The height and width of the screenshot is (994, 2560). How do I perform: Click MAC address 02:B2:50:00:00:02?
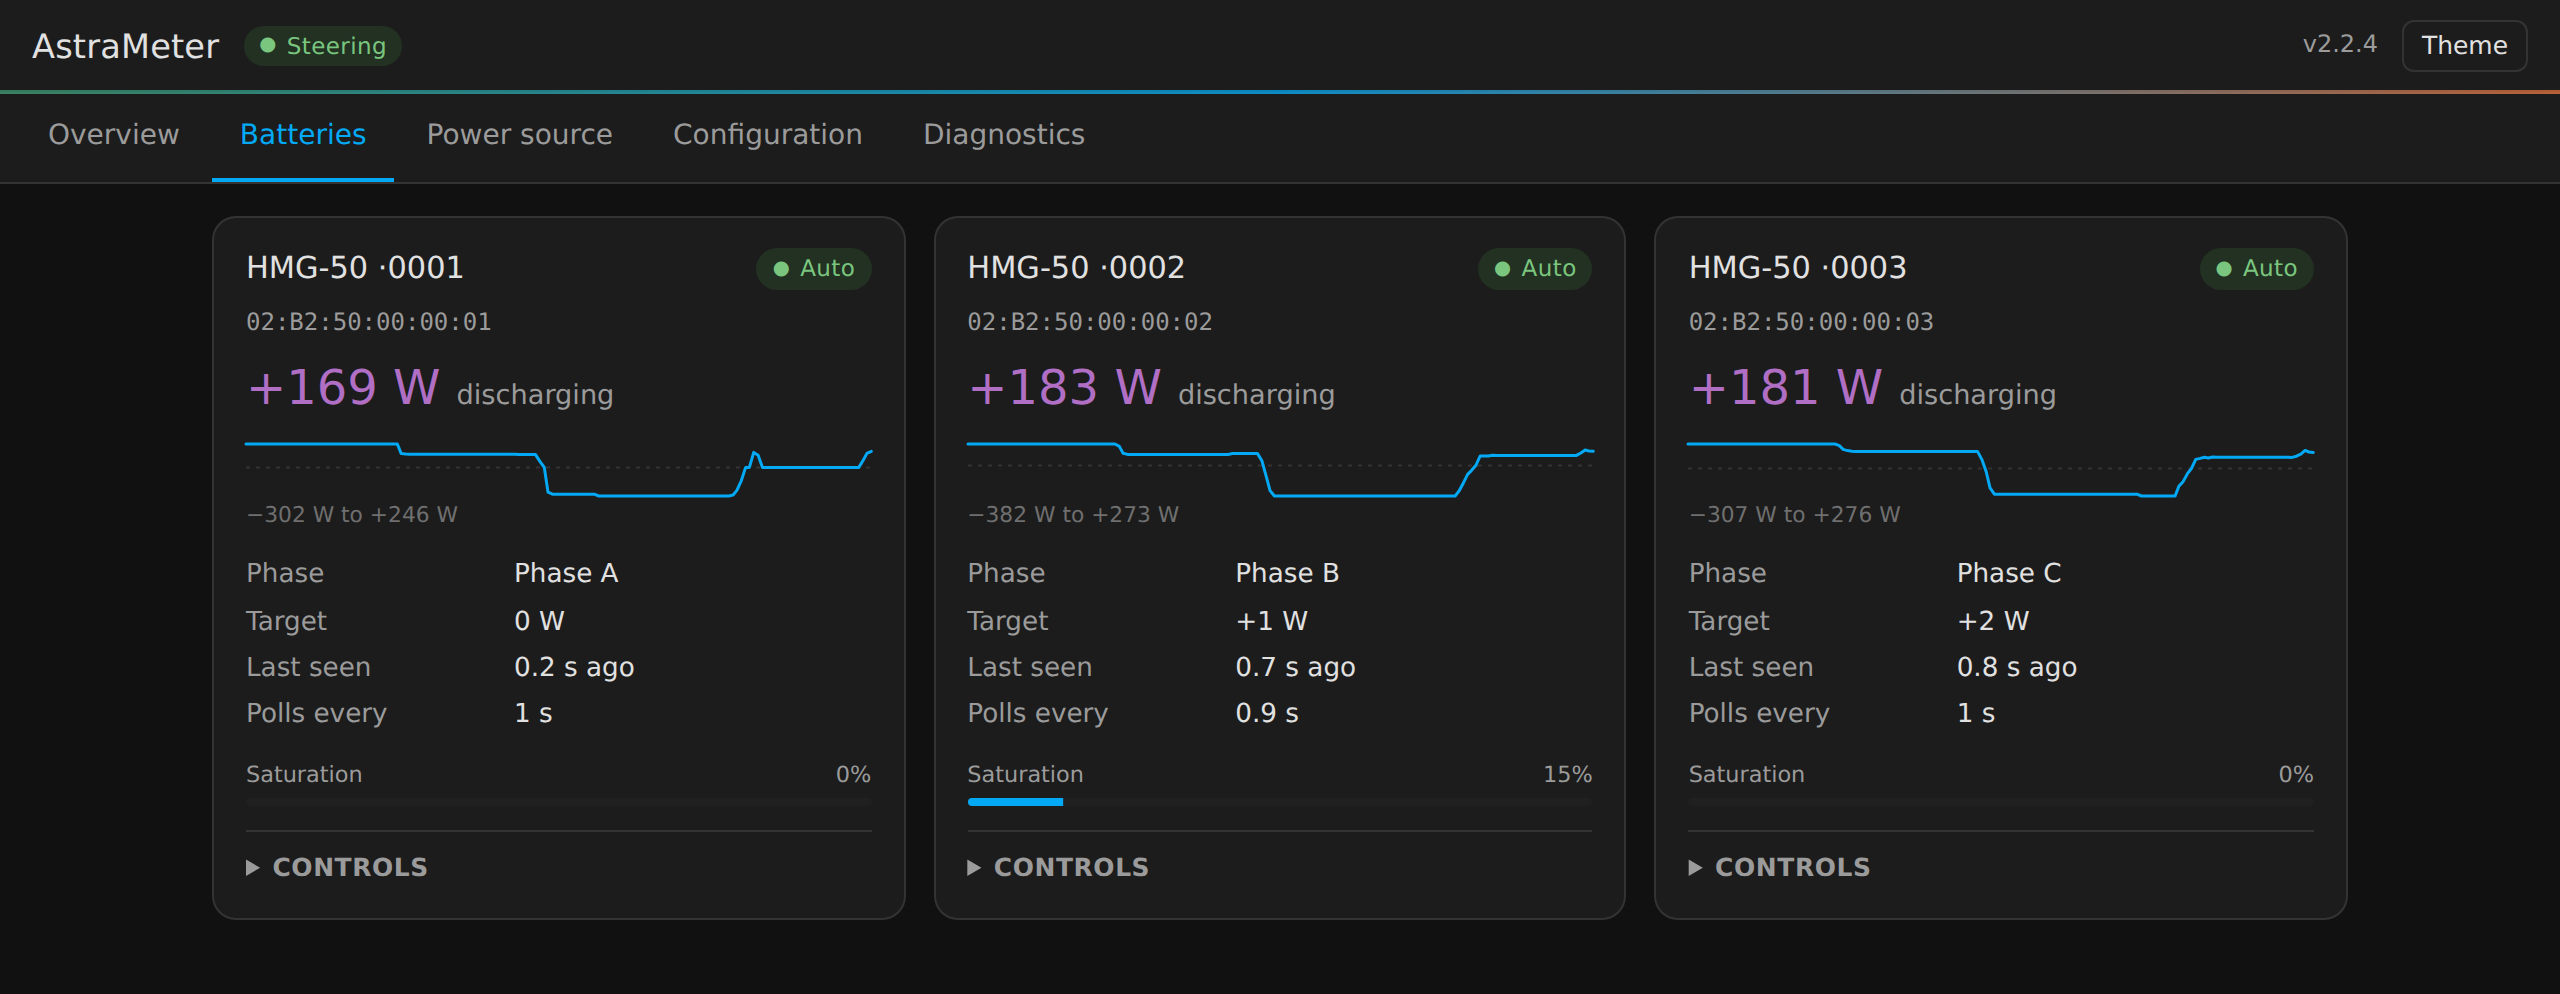(x=1090, y=322)
